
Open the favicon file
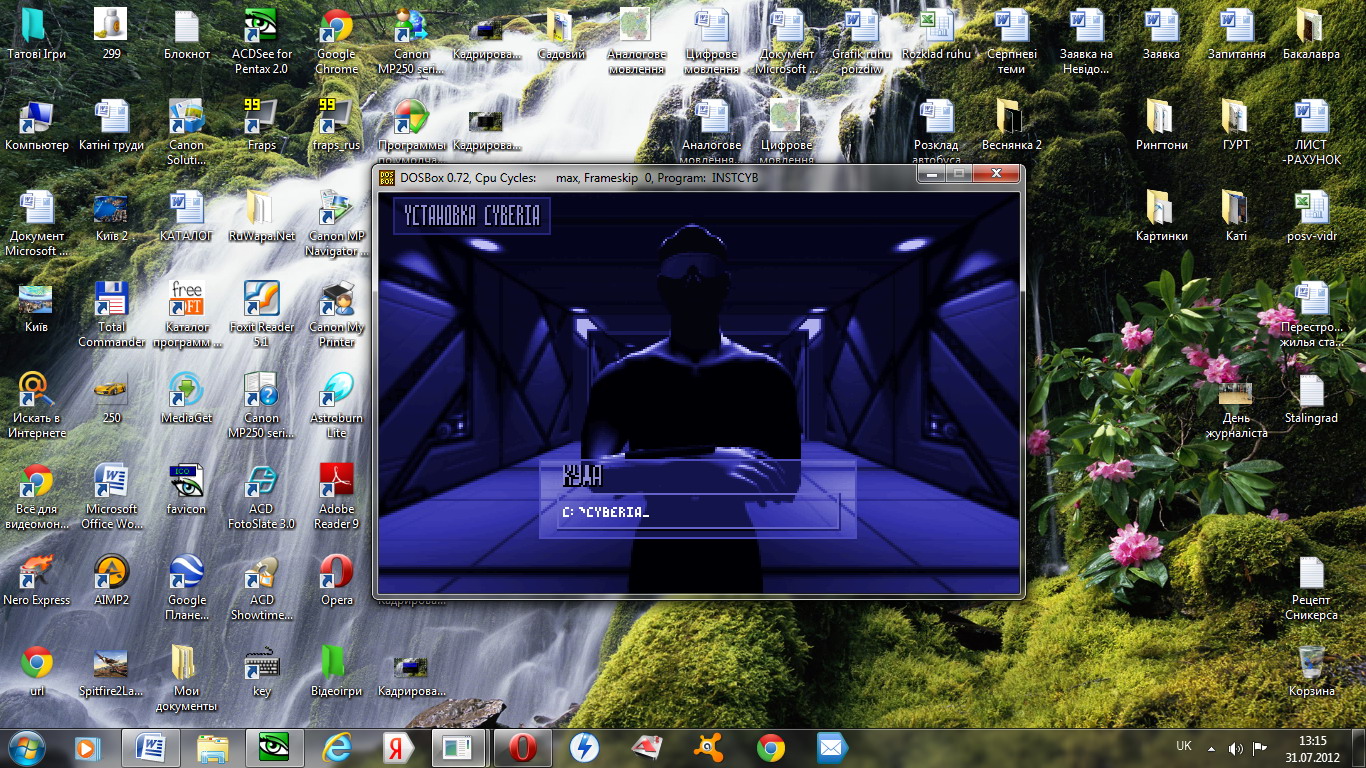[x=187, y=488]
